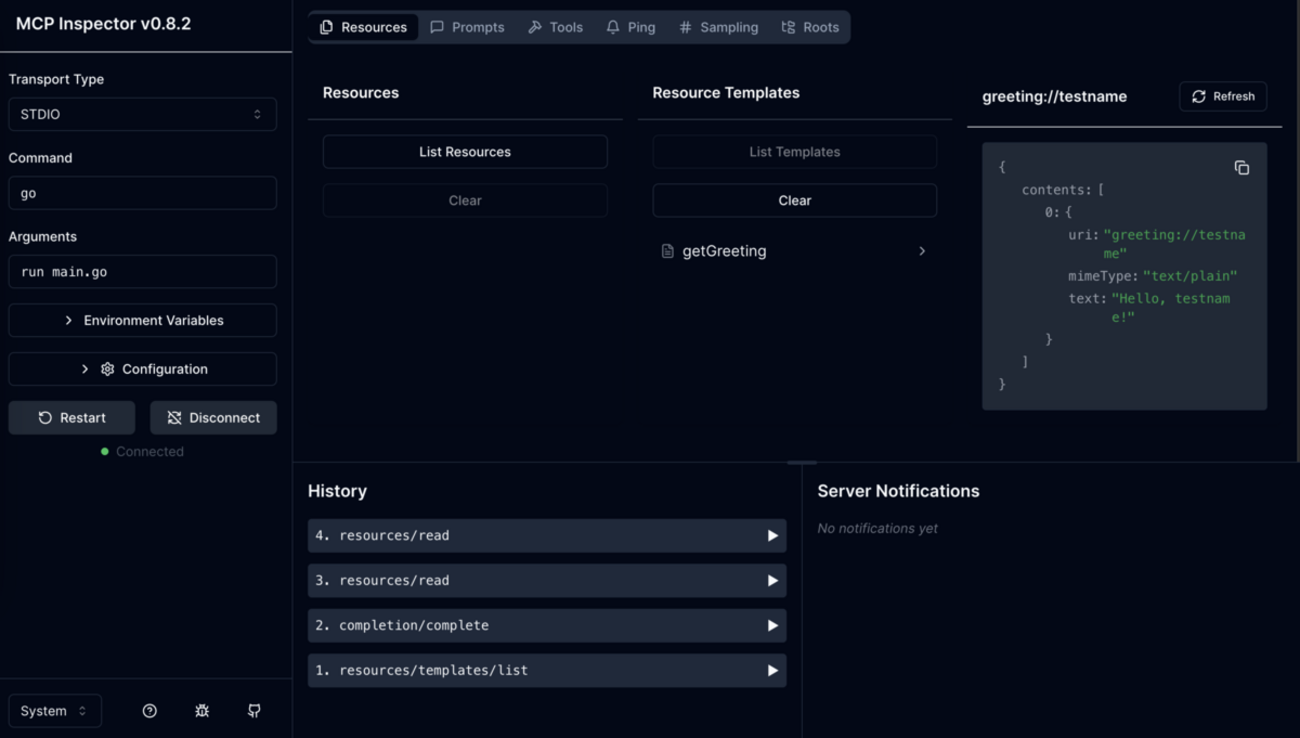Viewport: 1300px width, 738px height.
Task: Click Clear under Resource Templates
Action: 795,201
